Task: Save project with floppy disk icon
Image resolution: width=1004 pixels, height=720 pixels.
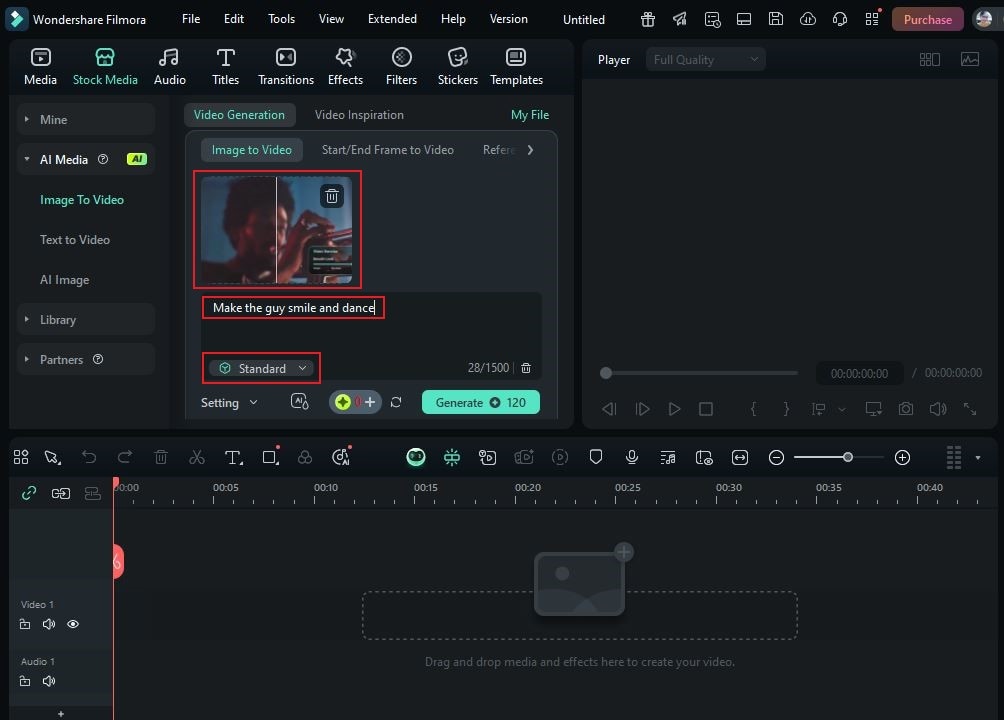Action: click(x=775, y=19)
